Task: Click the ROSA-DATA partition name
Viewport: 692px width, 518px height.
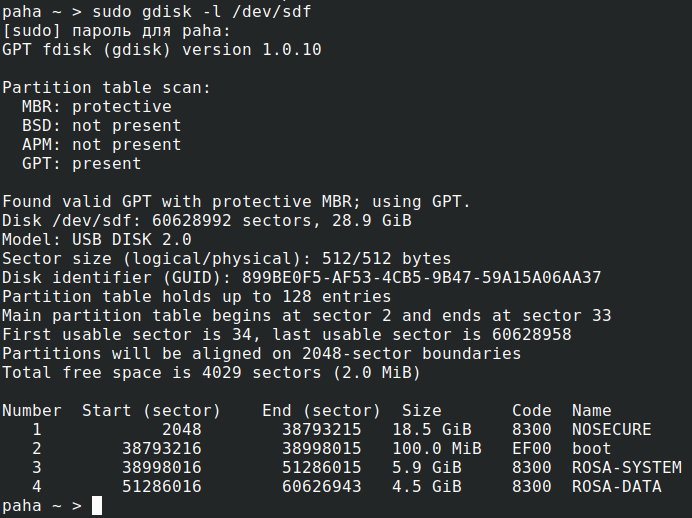Action: 616,486
